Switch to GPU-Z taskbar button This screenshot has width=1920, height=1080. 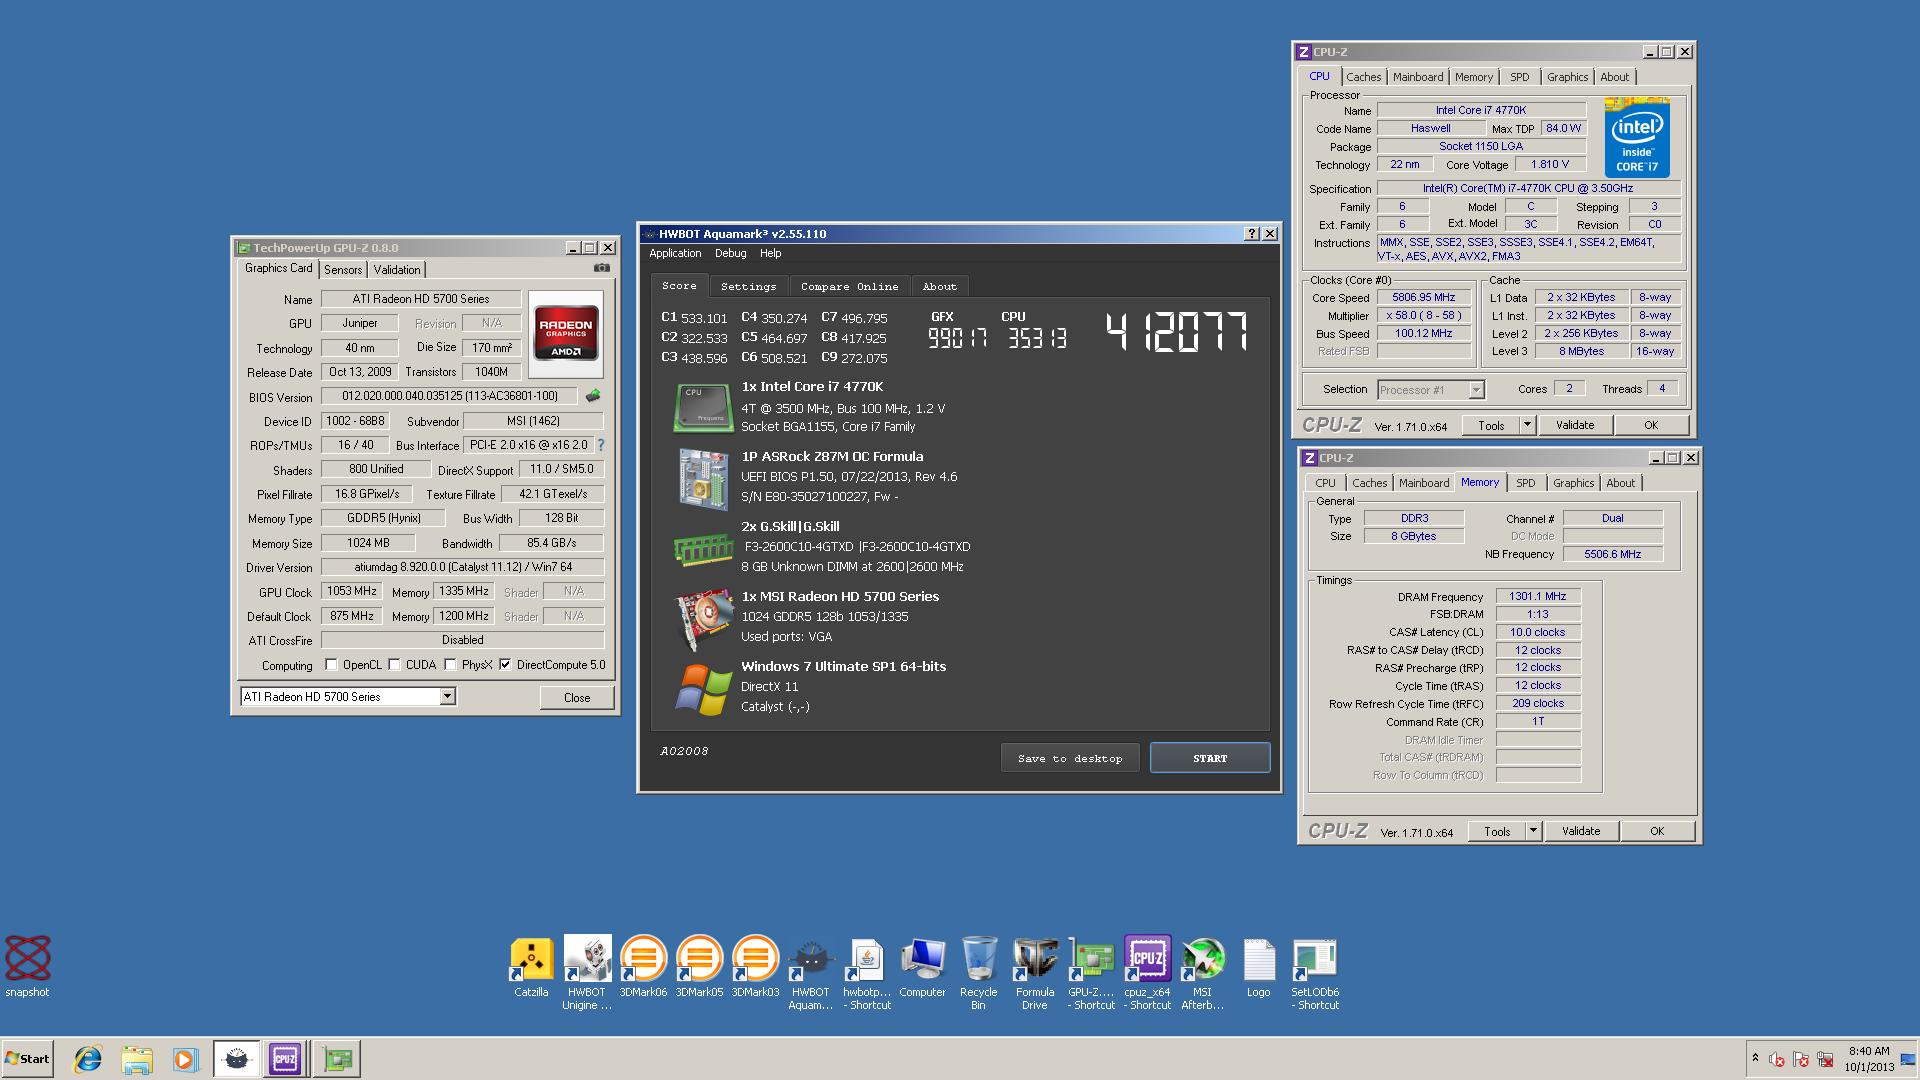click(337, 1059)
